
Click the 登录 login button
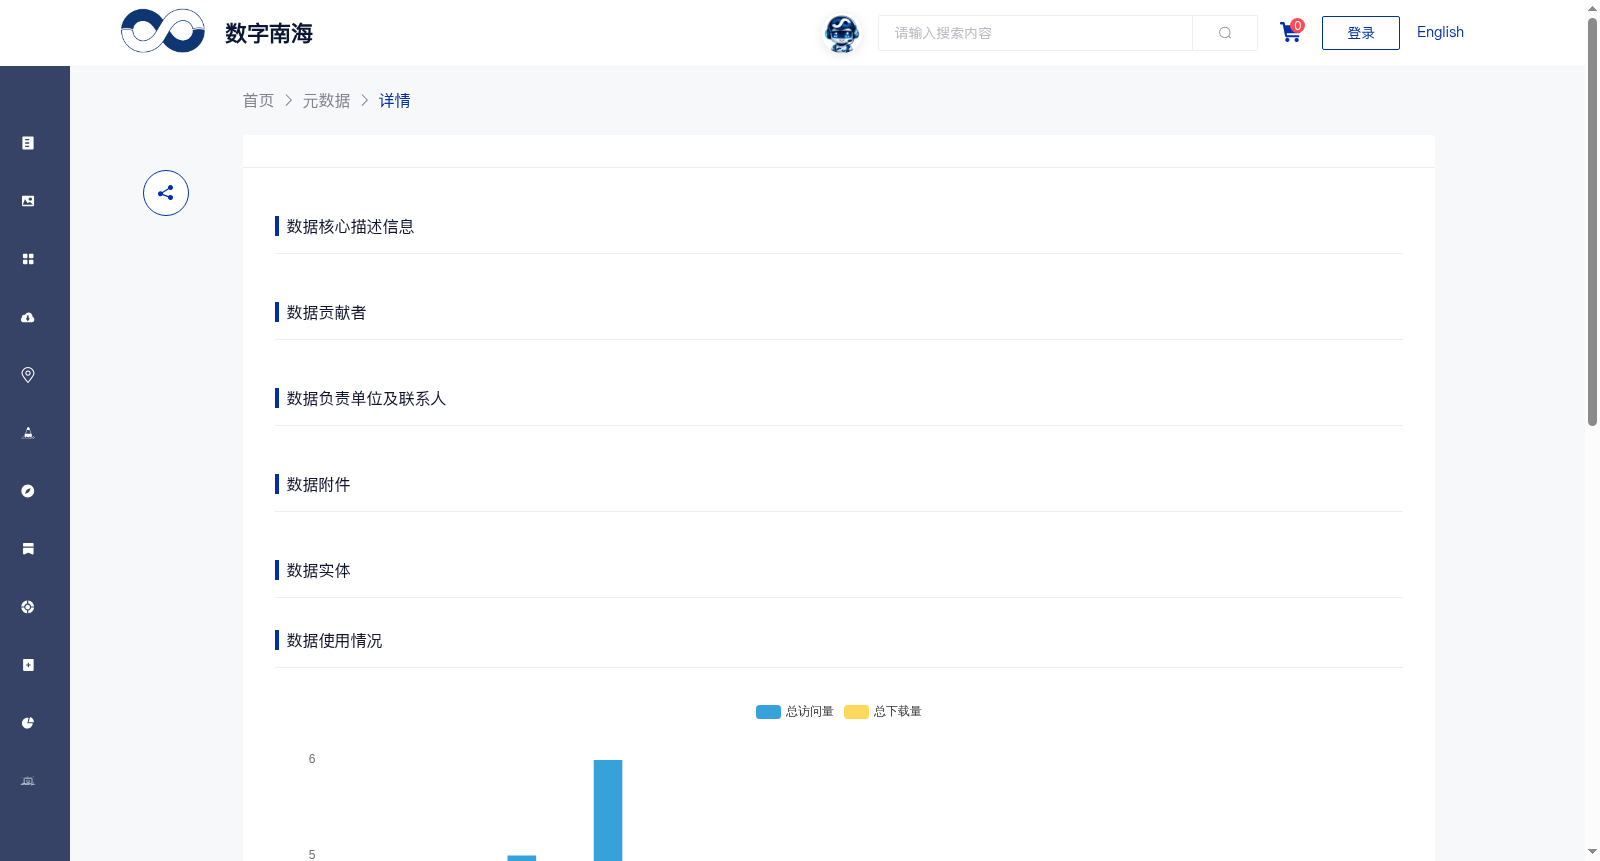(1361, 33)
